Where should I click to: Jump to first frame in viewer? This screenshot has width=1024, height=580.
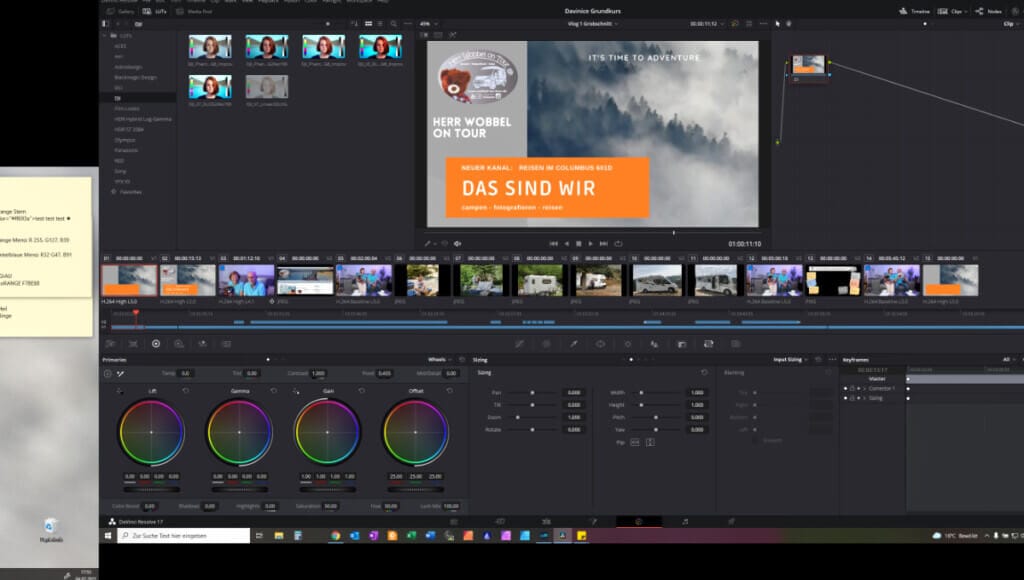coord(553,244)
